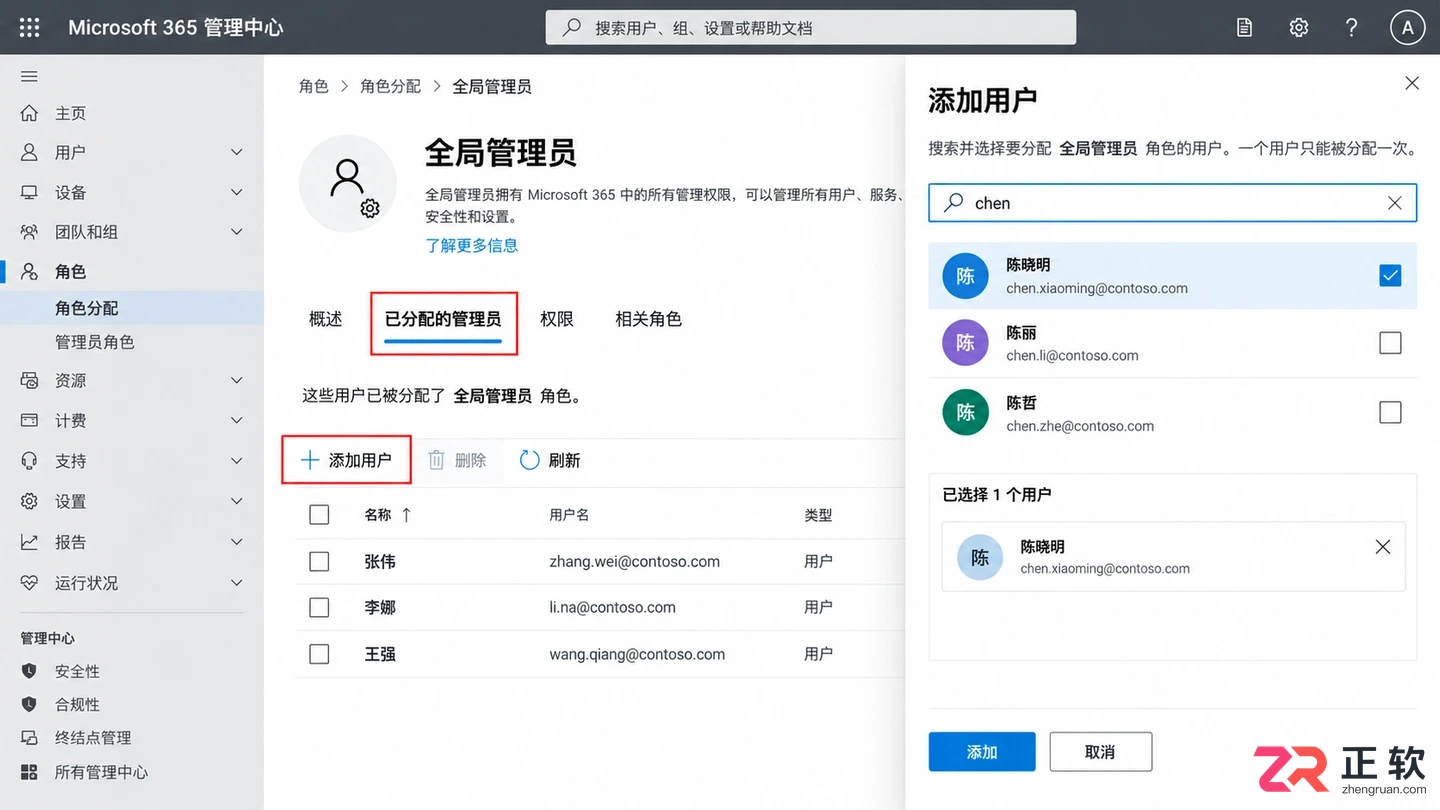Check the 陈丽 checkbox
The image size is (1440, 810).
(x=1390, y=343)
